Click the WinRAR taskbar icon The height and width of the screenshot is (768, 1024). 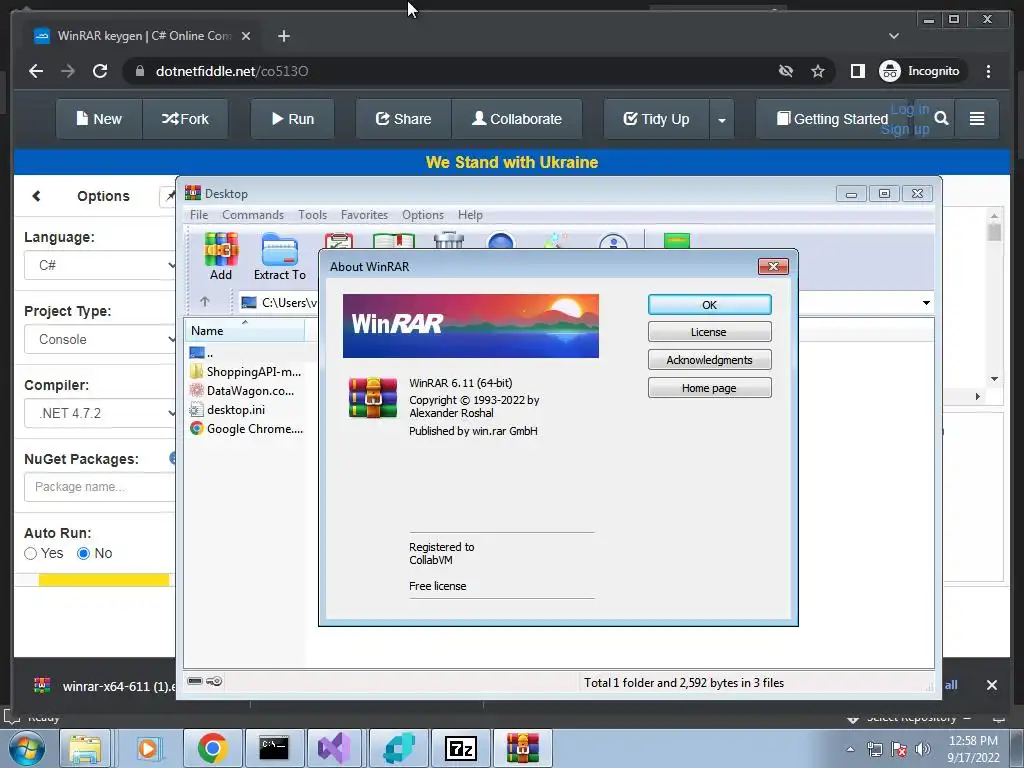522,748
